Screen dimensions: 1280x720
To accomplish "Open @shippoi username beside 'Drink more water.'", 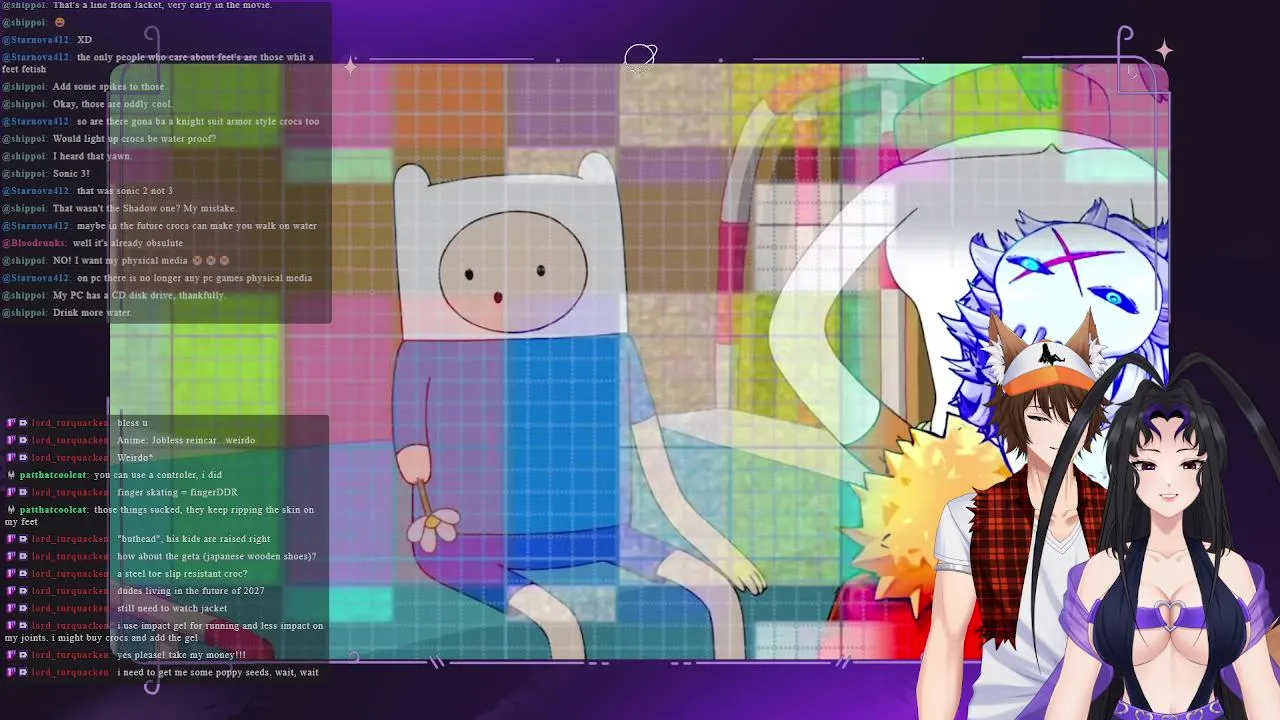I will pyautogui.click(x=24, y=313).
